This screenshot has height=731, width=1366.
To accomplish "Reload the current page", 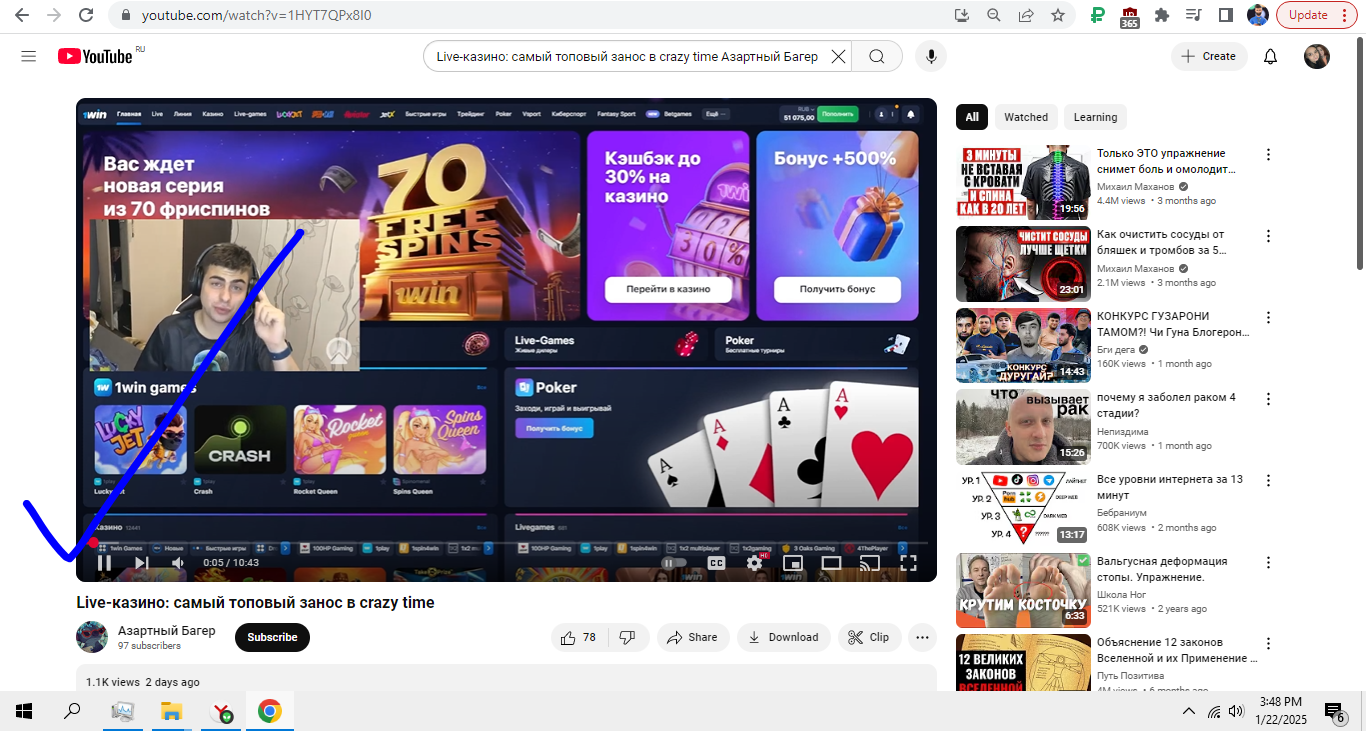I will [86, 15].
